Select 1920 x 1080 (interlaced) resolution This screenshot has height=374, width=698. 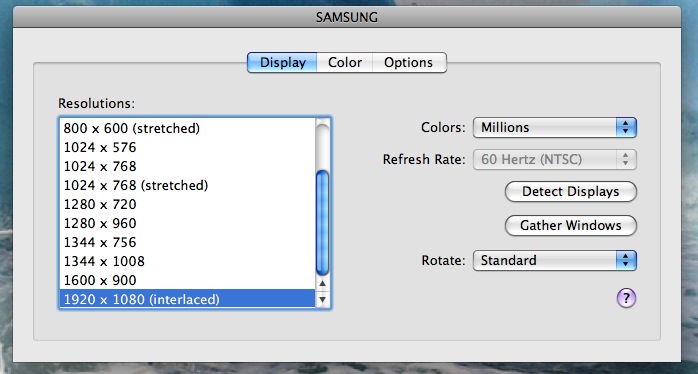point(187,299)
